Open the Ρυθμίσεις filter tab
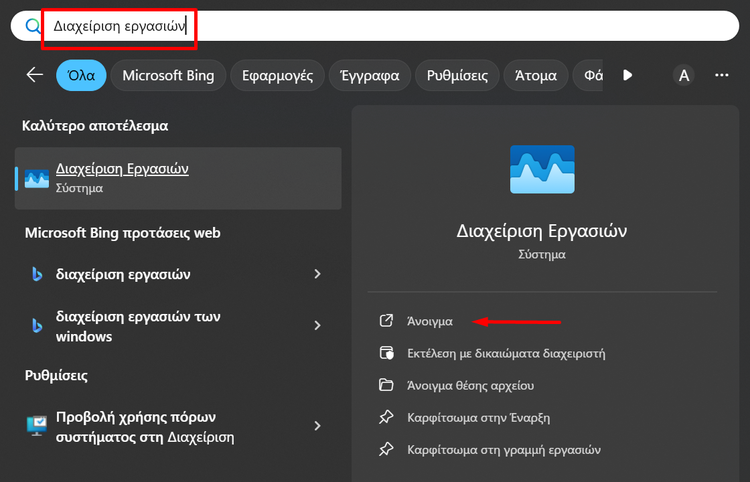The height and width of the screenshot is (482, 750). [457, 75]
